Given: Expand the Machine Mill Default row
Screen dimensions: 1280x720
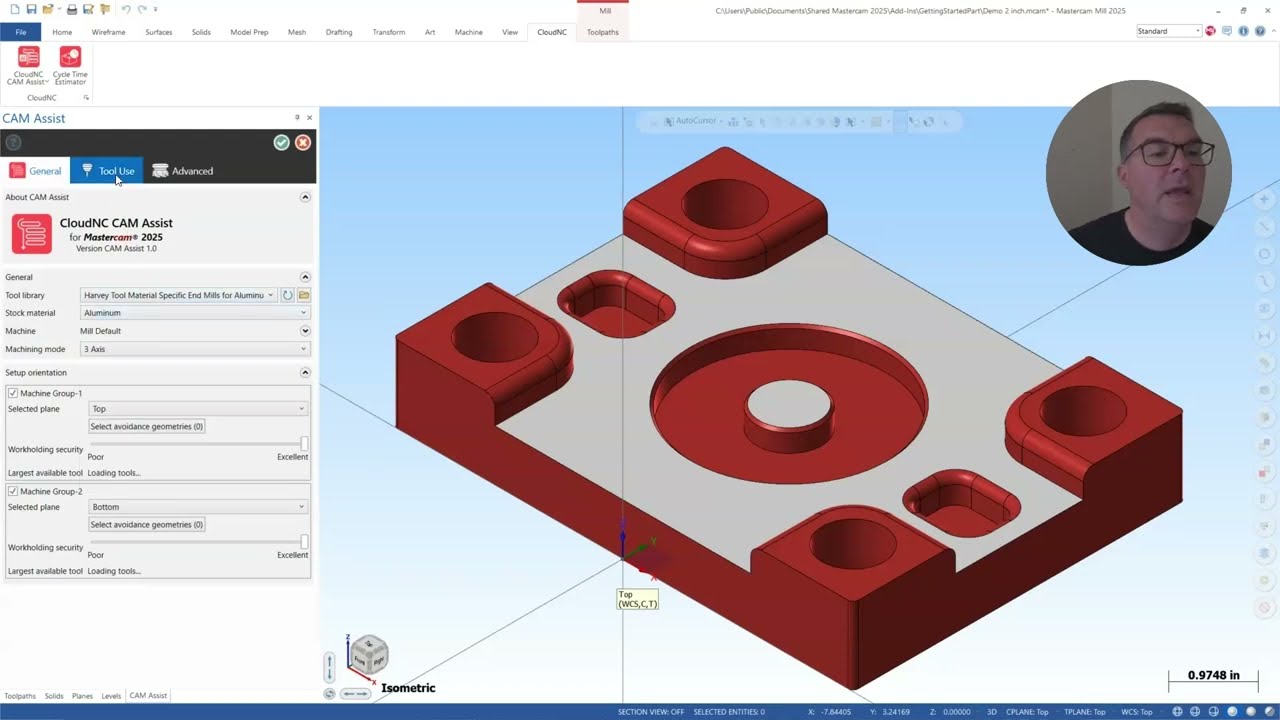Looking at the screenshot, I should coord(305,331).
